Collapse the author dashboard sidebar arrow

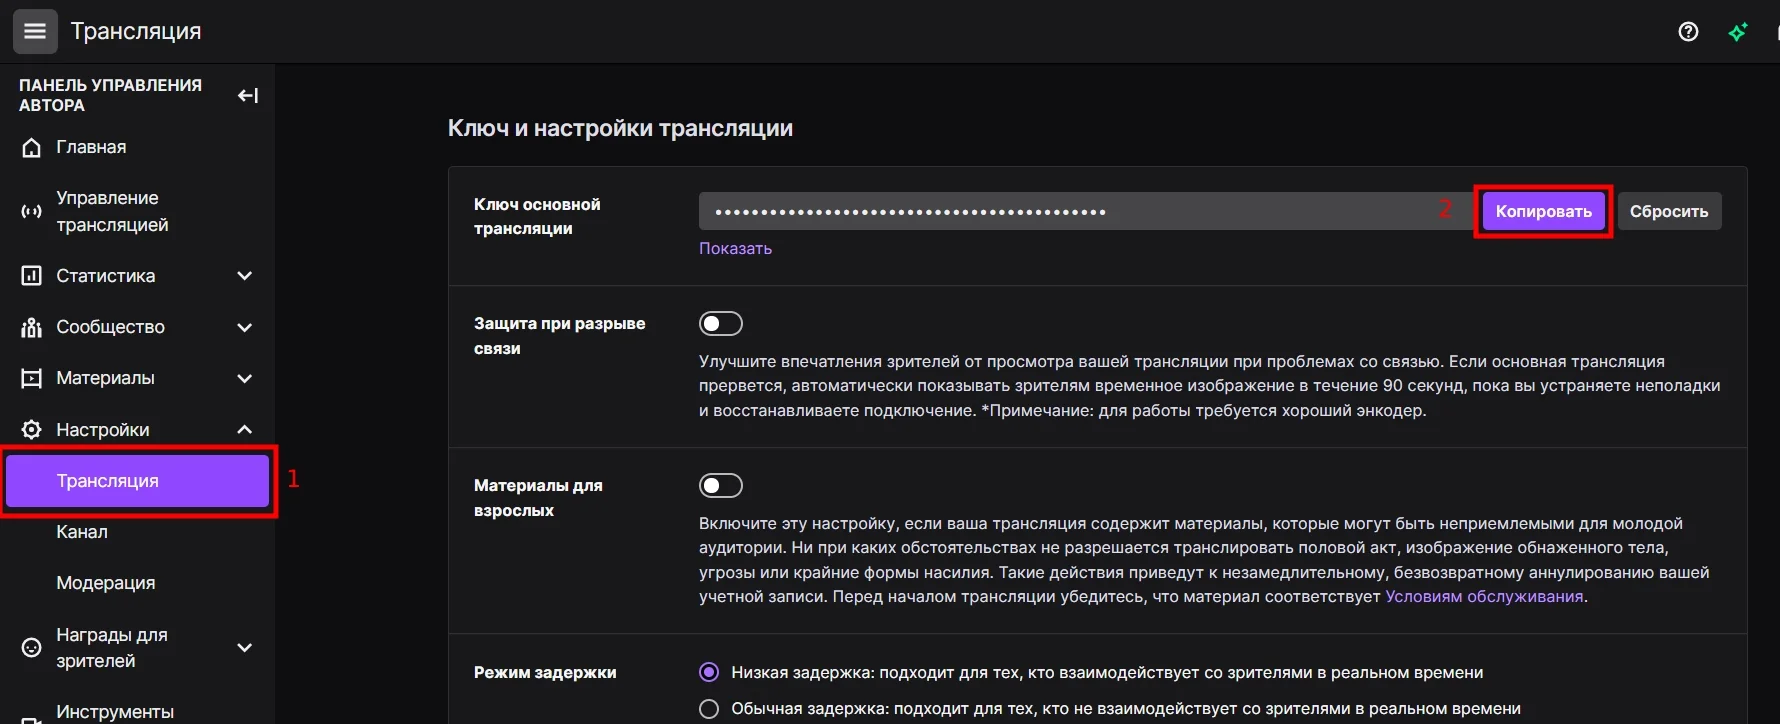tap(247, 96)
